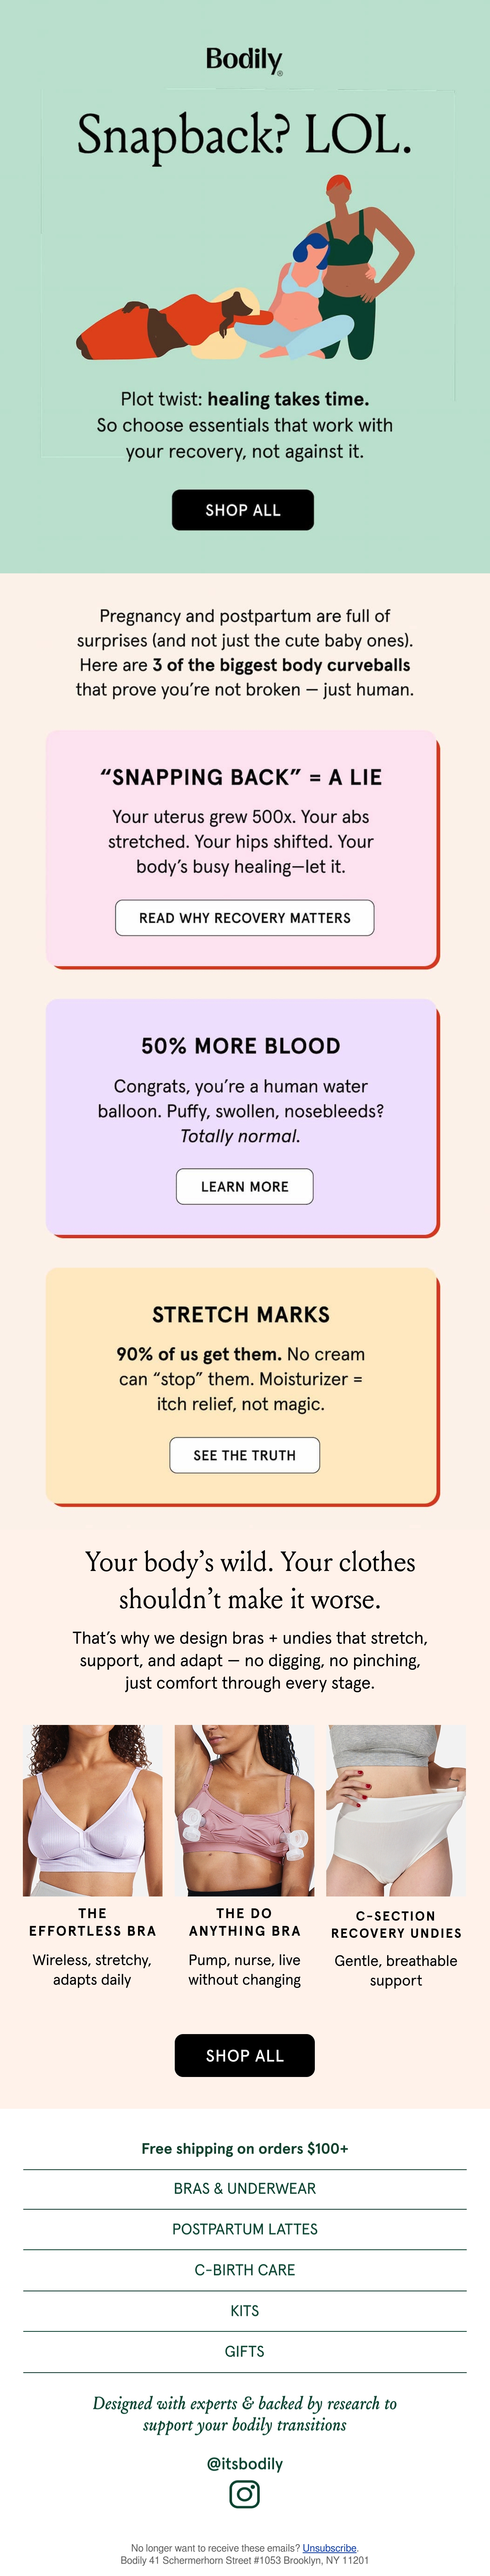The height and width of the screenshot is (2576, 490).
Task: Open C-Section Recovery Undies product photo
Action: click(x=396, y=1809)
